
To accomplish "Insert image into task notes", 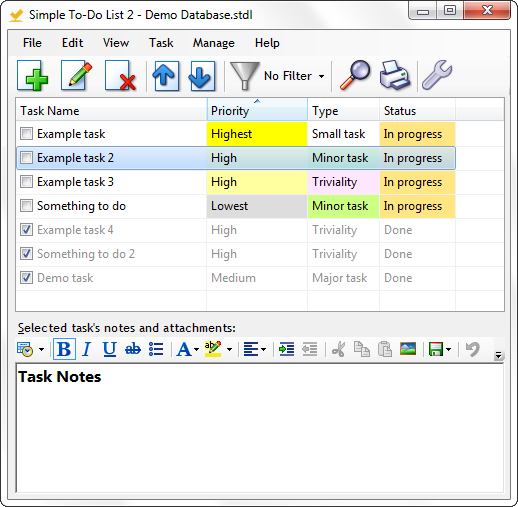I will [408, 349].
